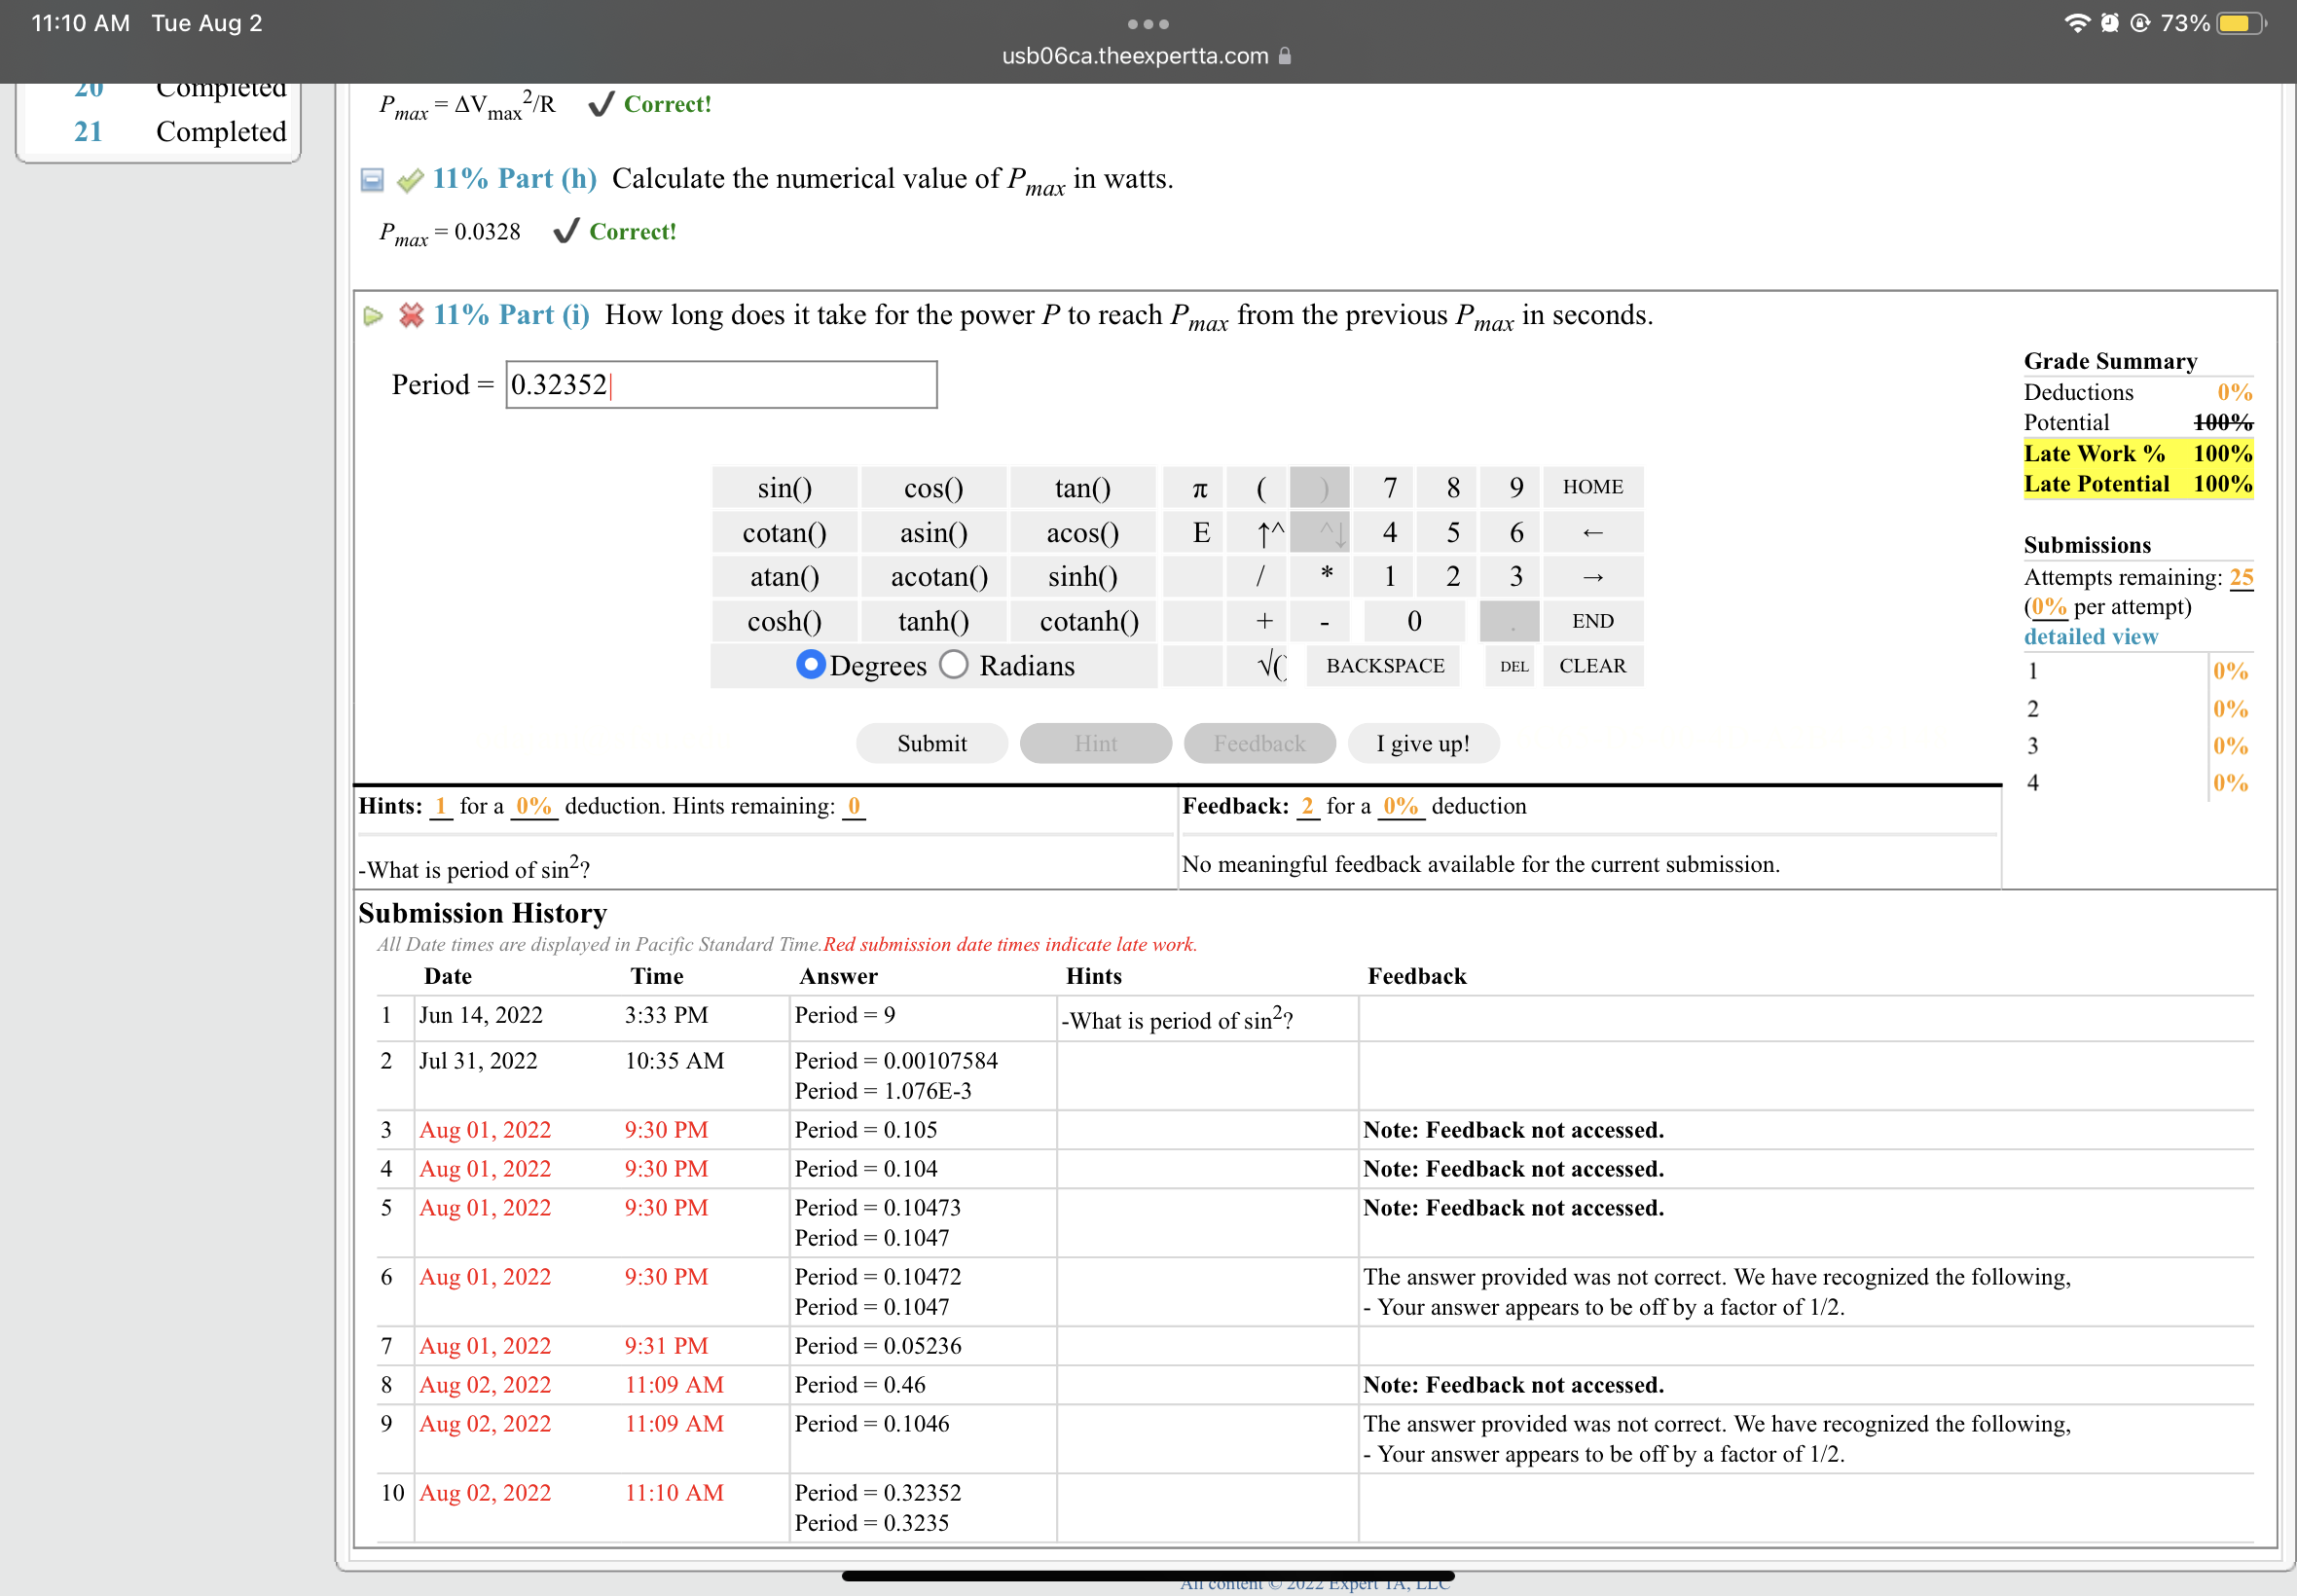Click in the Period answer input field
This screenshot has height=1596, width=2297.
pos(720,385)
